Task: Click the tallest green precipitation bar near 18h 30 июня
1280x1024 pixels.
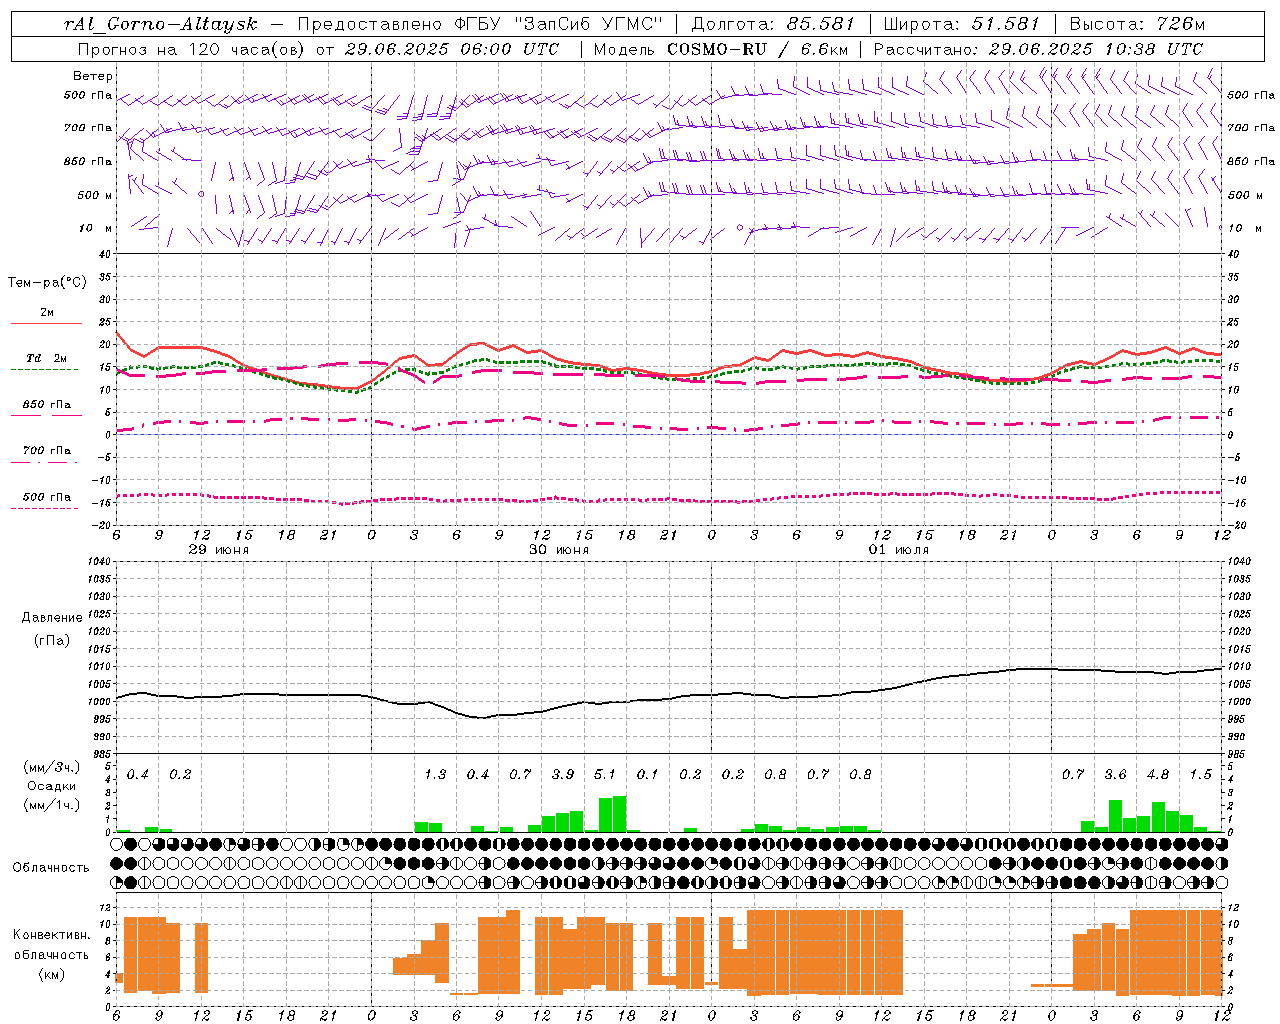Action: pos(619,814)
